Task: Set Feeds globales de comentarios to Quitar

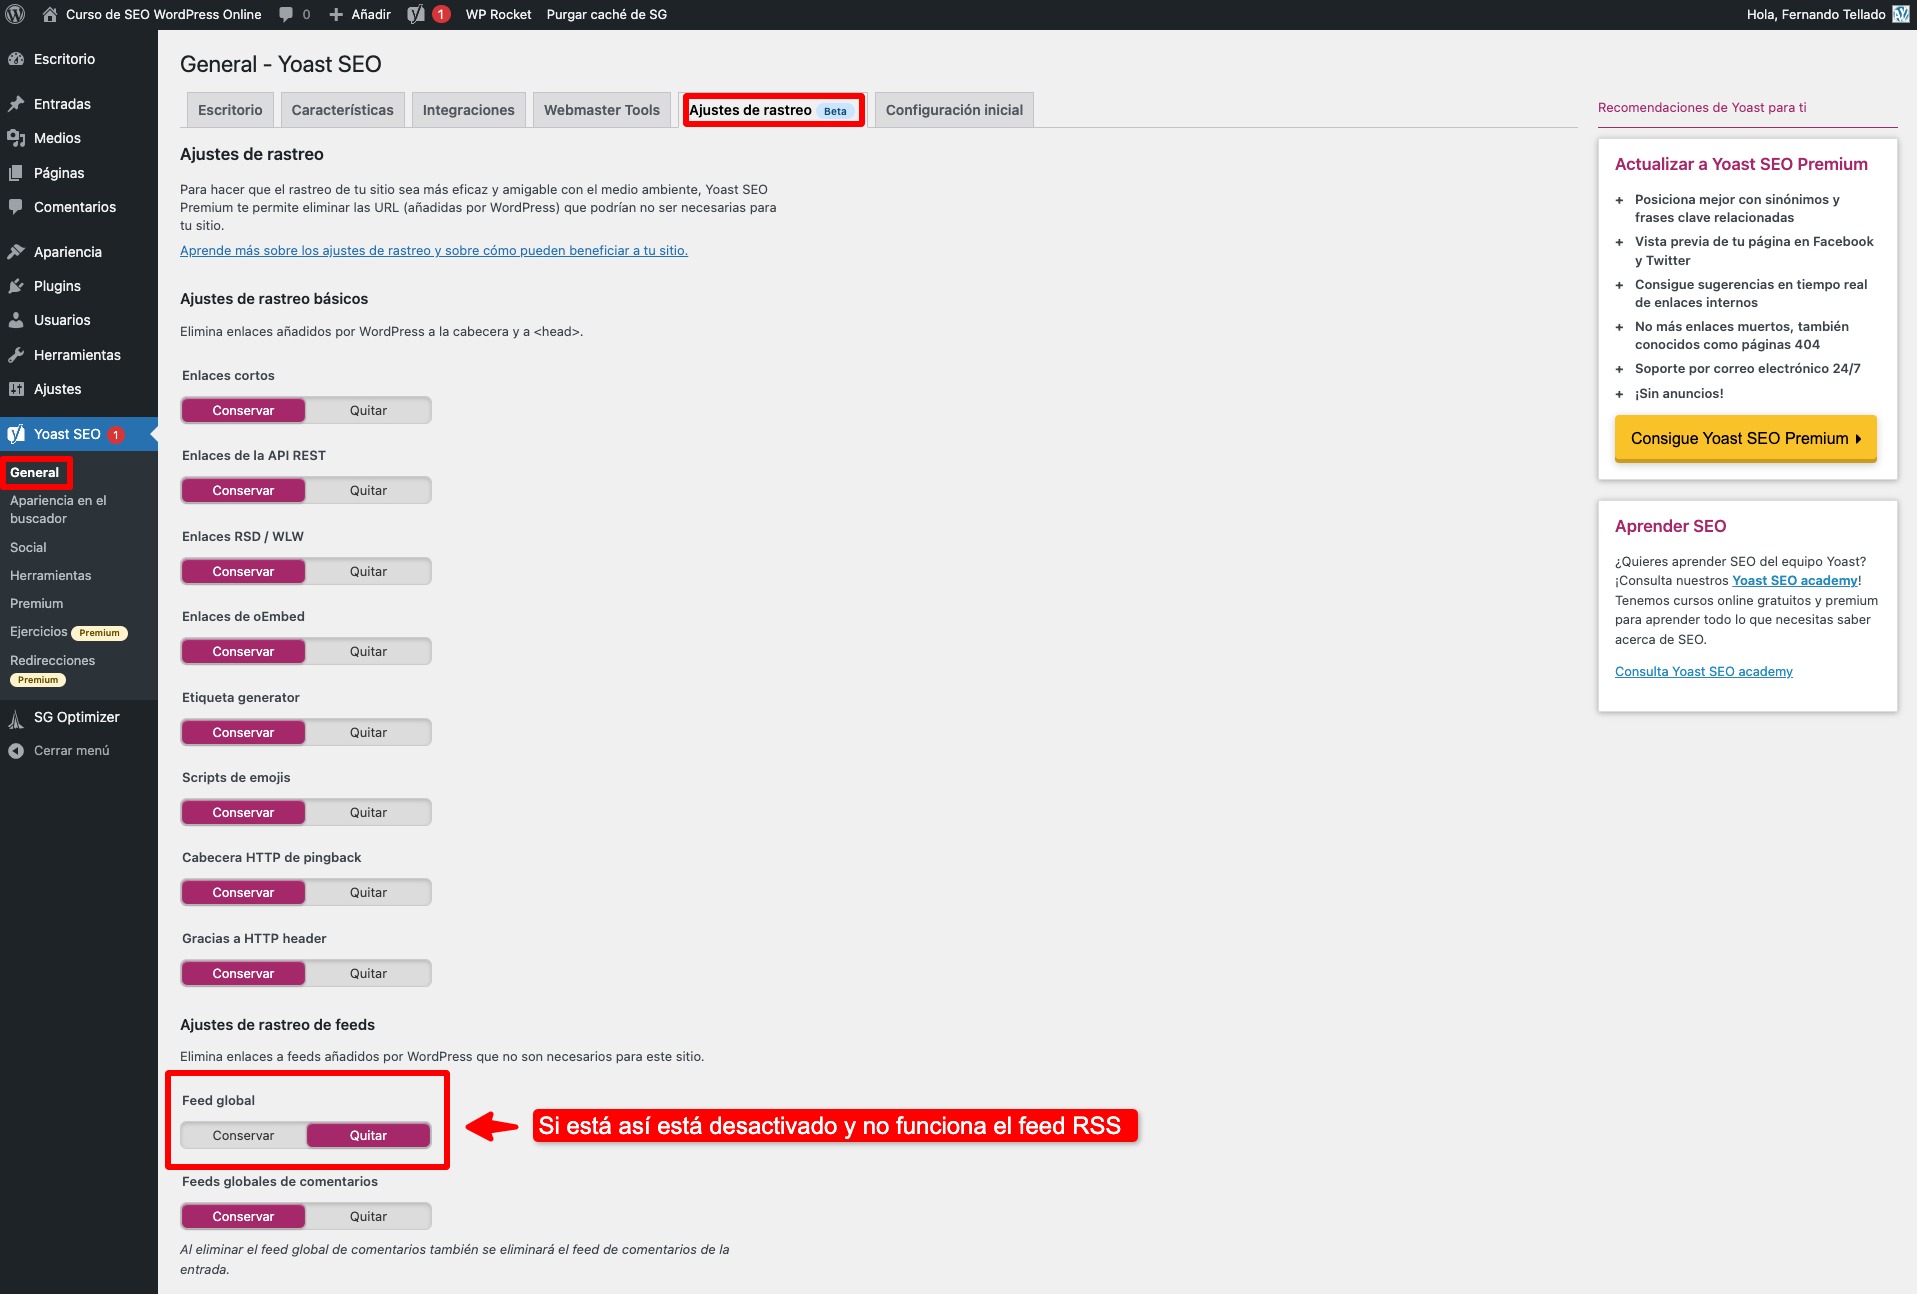Action: pos(368,1217)
